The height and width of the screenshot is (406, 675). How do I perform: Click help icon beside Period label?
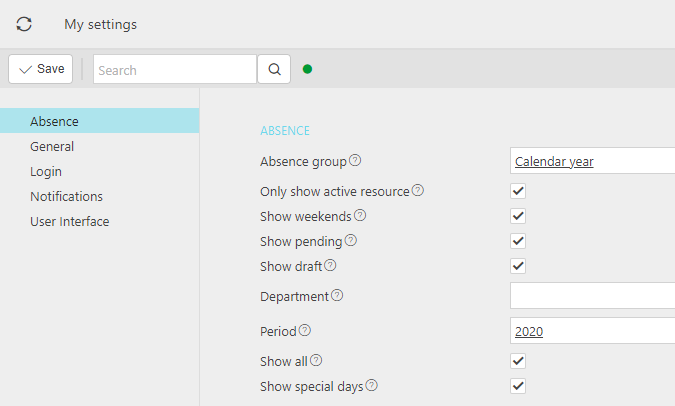coord(305,331)
